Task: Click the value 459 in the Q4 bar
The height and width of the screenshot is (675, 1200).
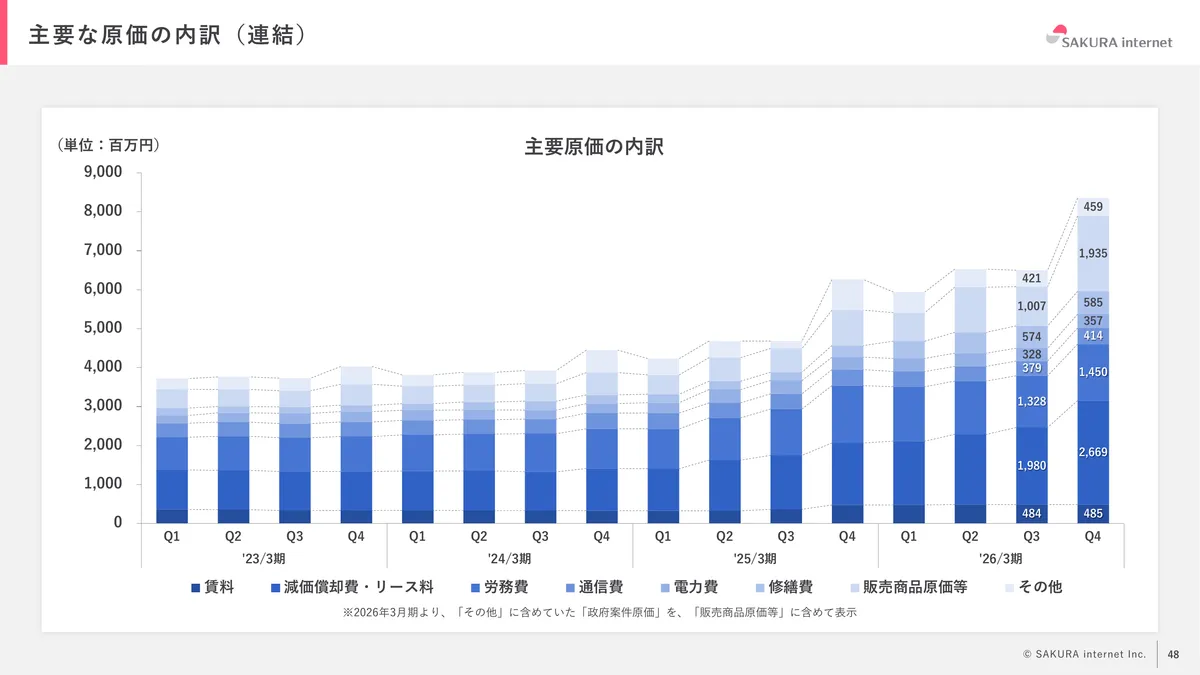Action: pos(1093,207)
